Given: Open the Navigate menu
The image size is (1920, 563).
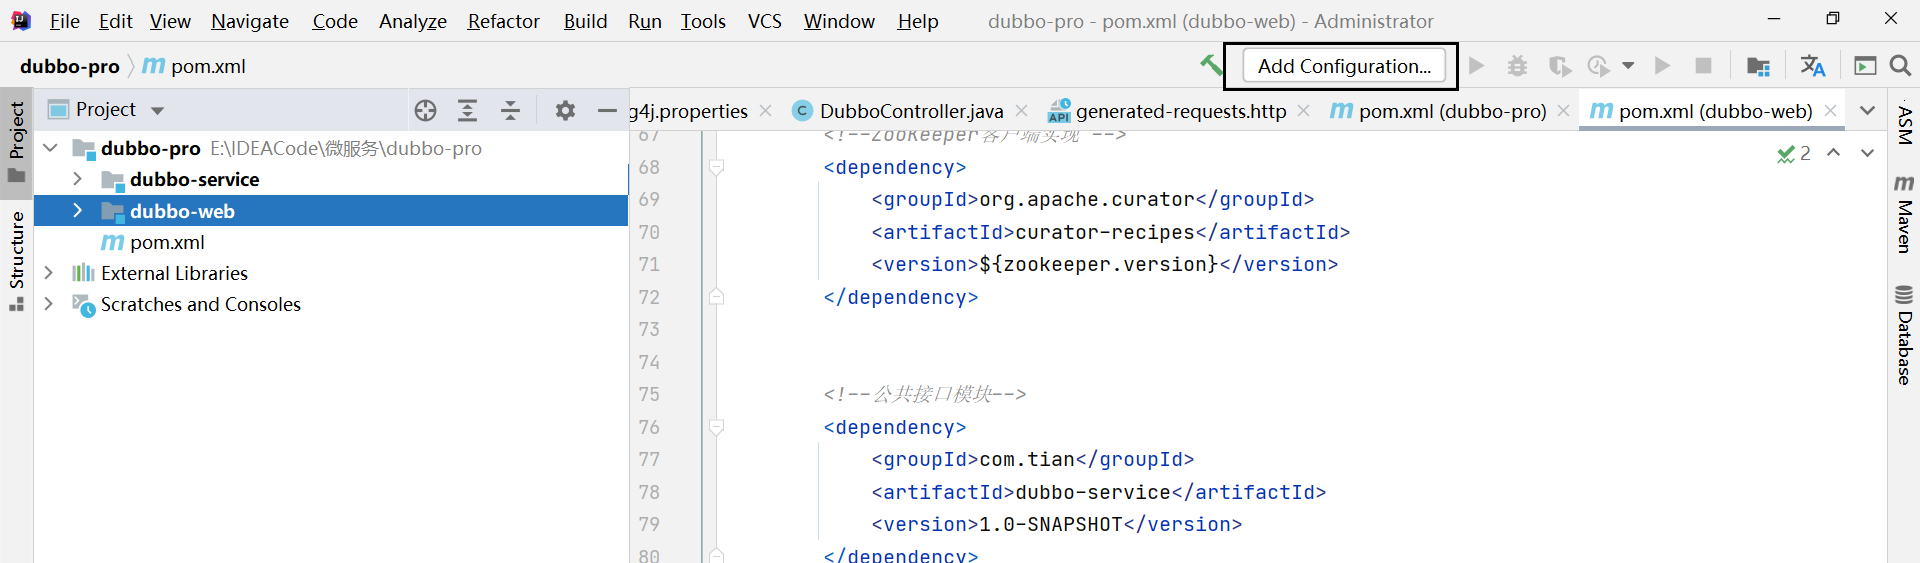Looking at the screenshot, I should click(x=250, y=21).
